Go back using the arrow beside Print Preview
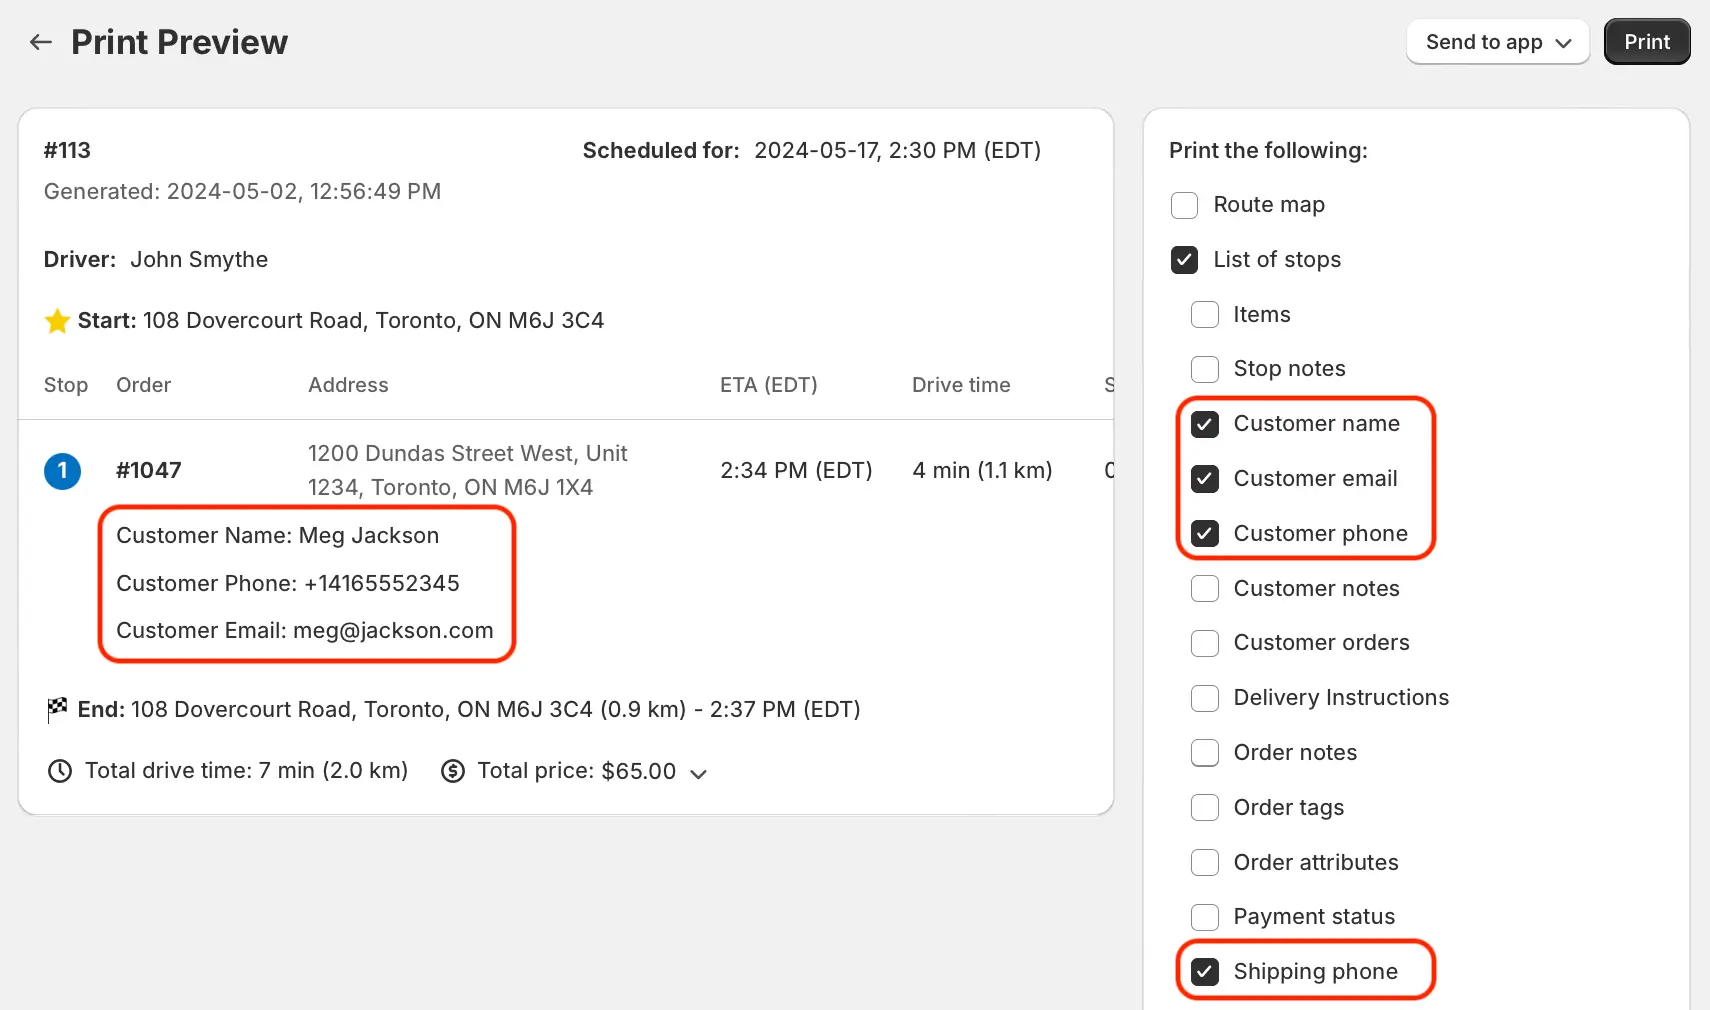 [x=41, y=42]
